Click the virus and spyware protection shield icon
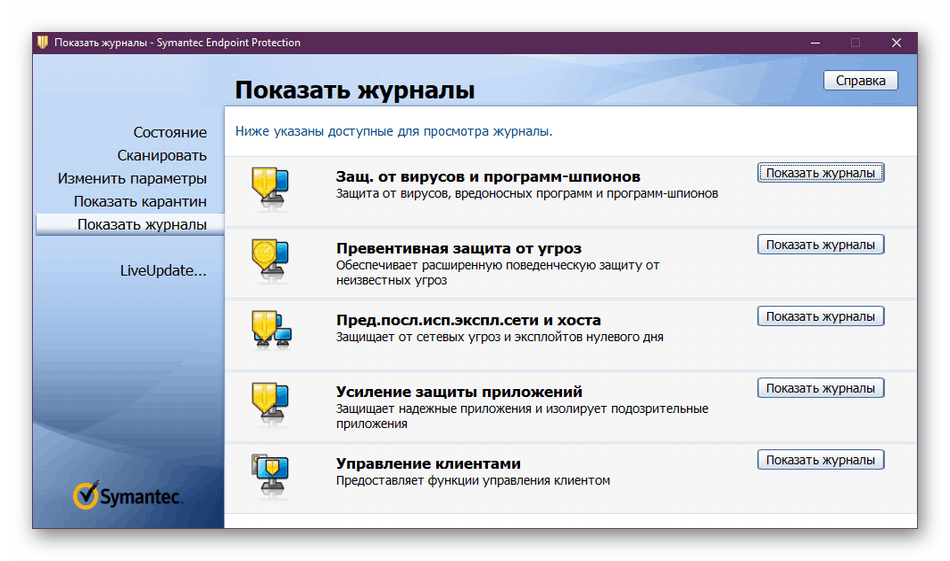Viewport: 950px width, 561px height. (x=270, y=187)
